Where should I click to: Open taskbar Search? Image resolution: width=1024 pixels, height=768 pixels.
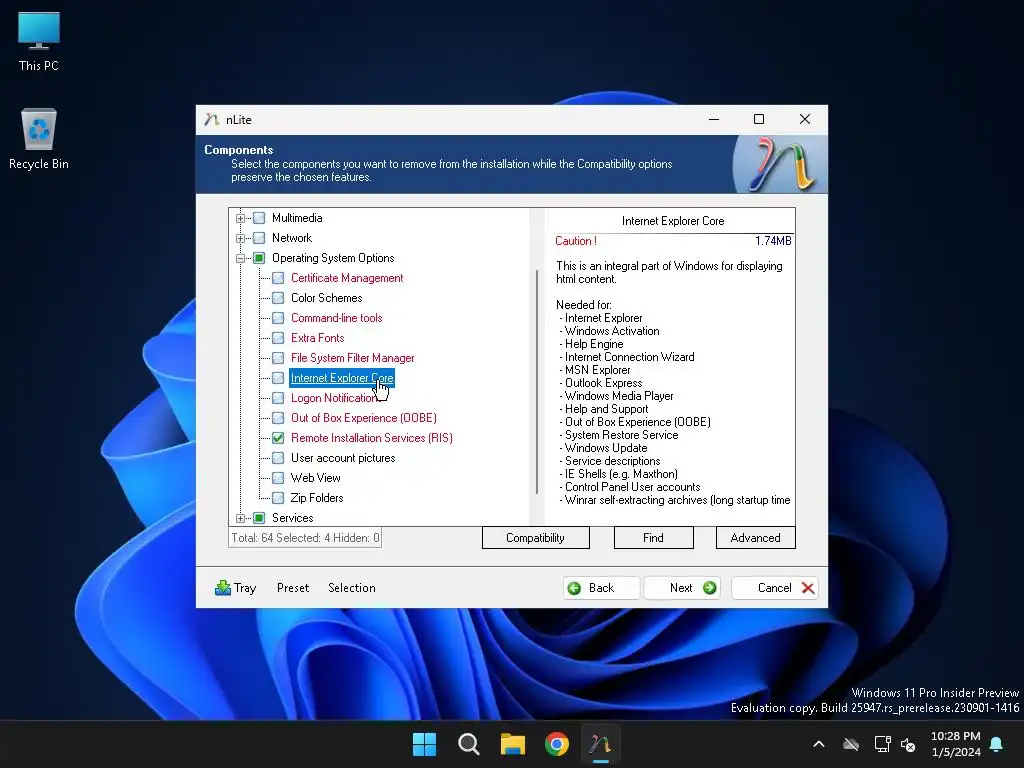[468, 744]
